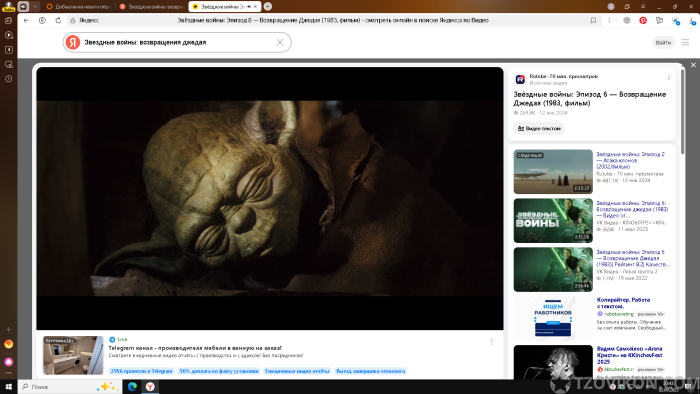Click the 50% доплата по факту установки tag
The height and width of the screenshot is (394, 700).
[219, 371]
